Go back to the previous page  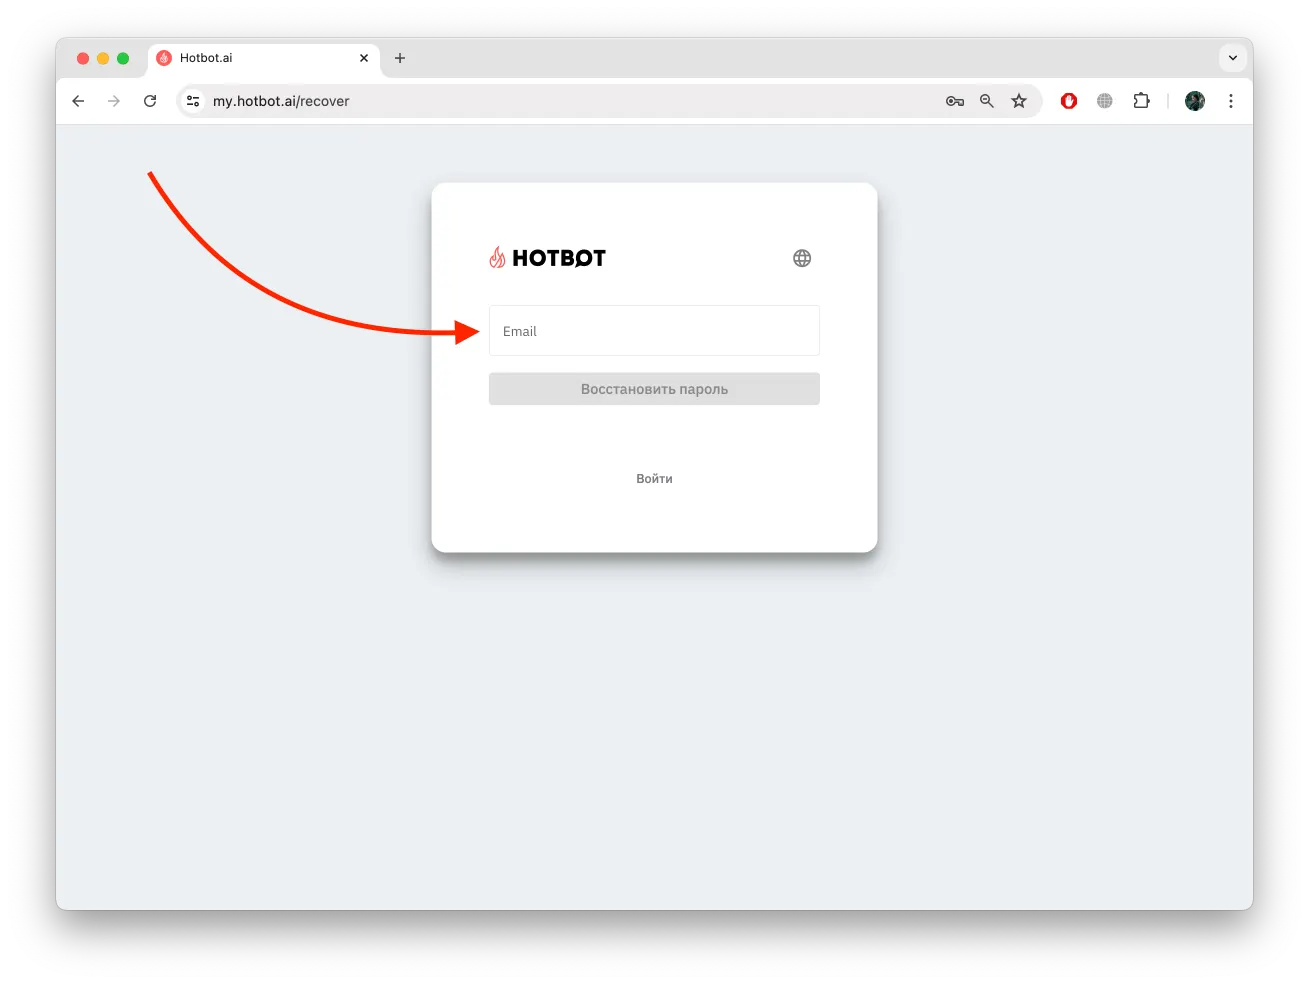click(x=78, y=101)
